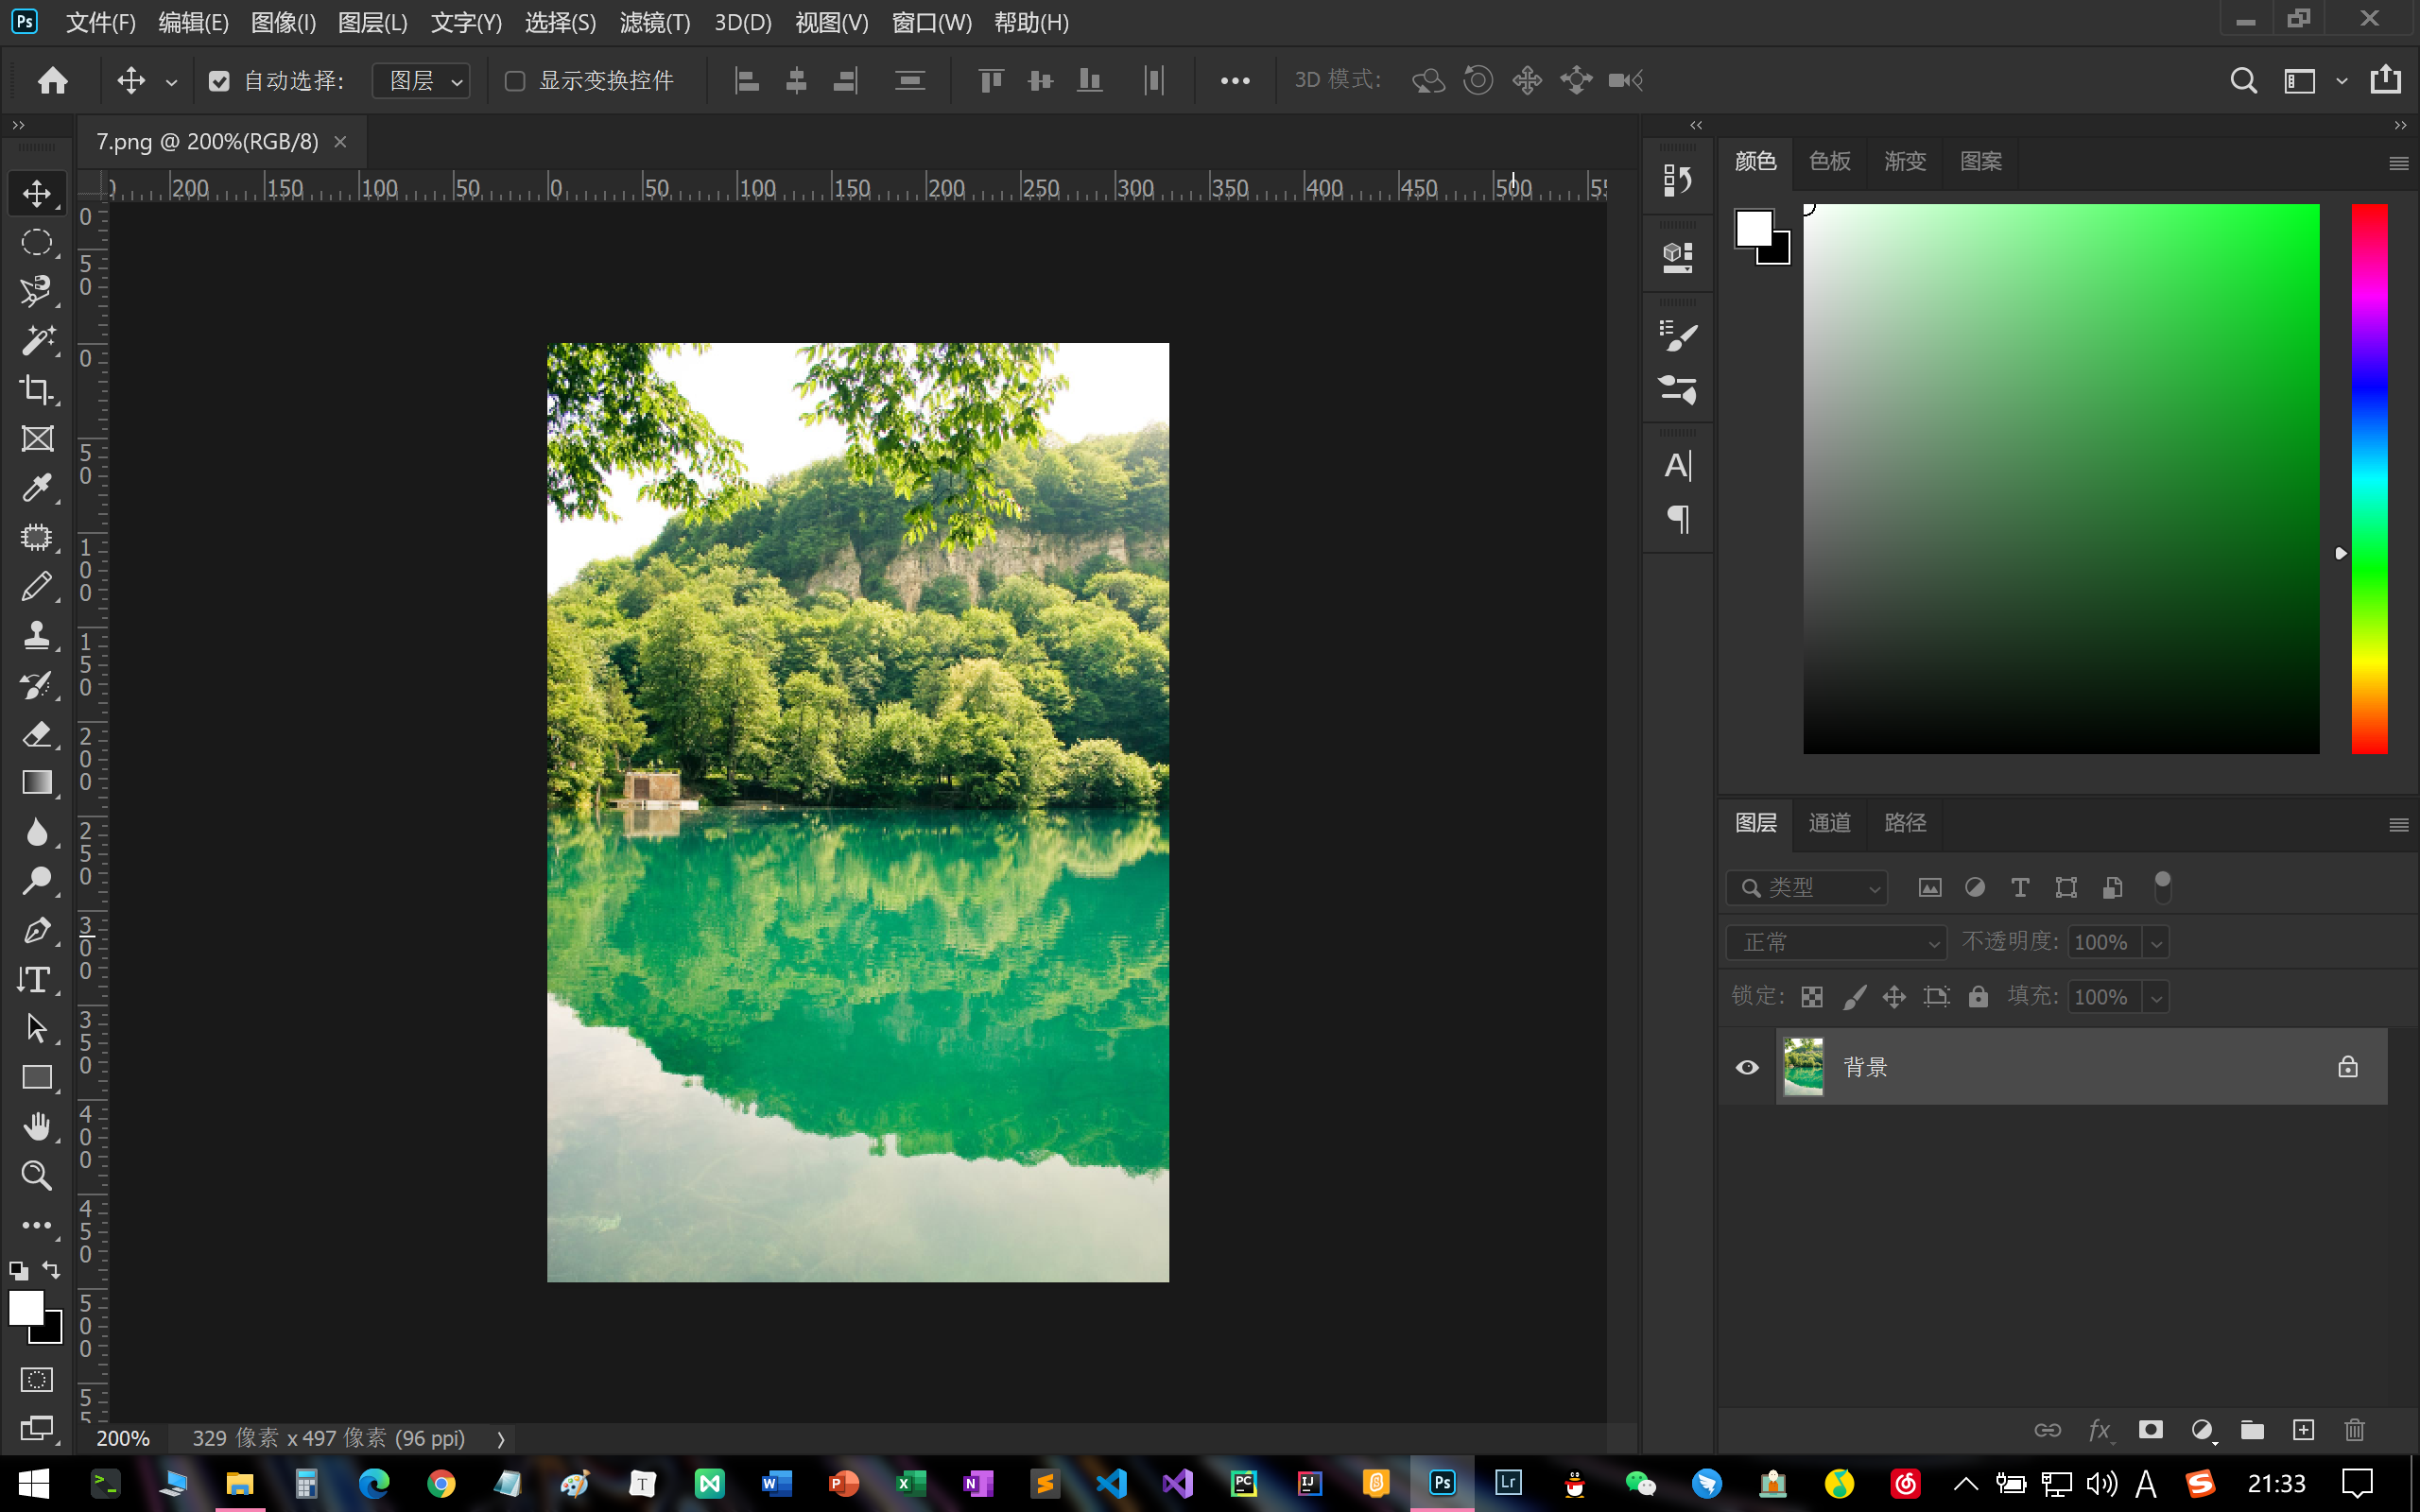Toggle Quick Mask mode

(37, 1380)
